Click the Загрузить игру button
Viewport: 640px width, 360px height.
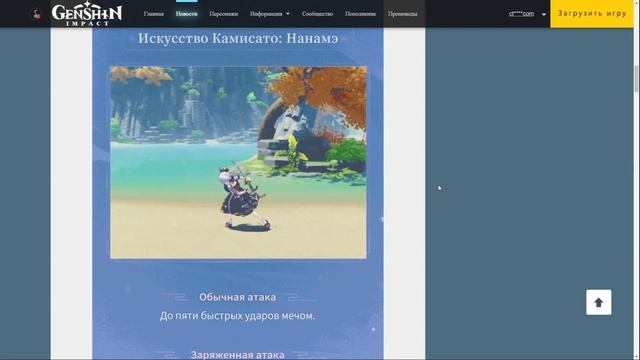(x=592, y=13)
